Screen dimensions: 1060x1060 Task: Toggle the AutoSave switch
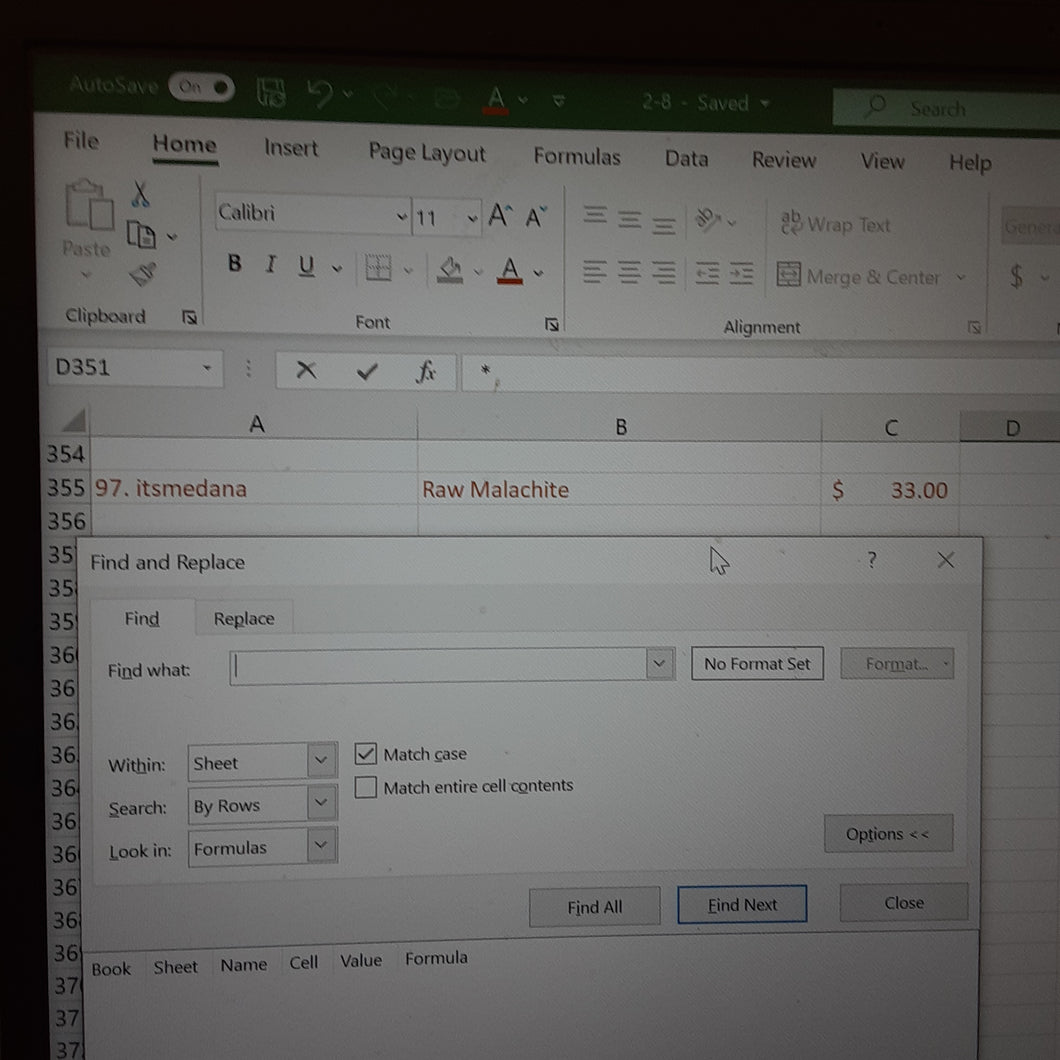[201, 87]
